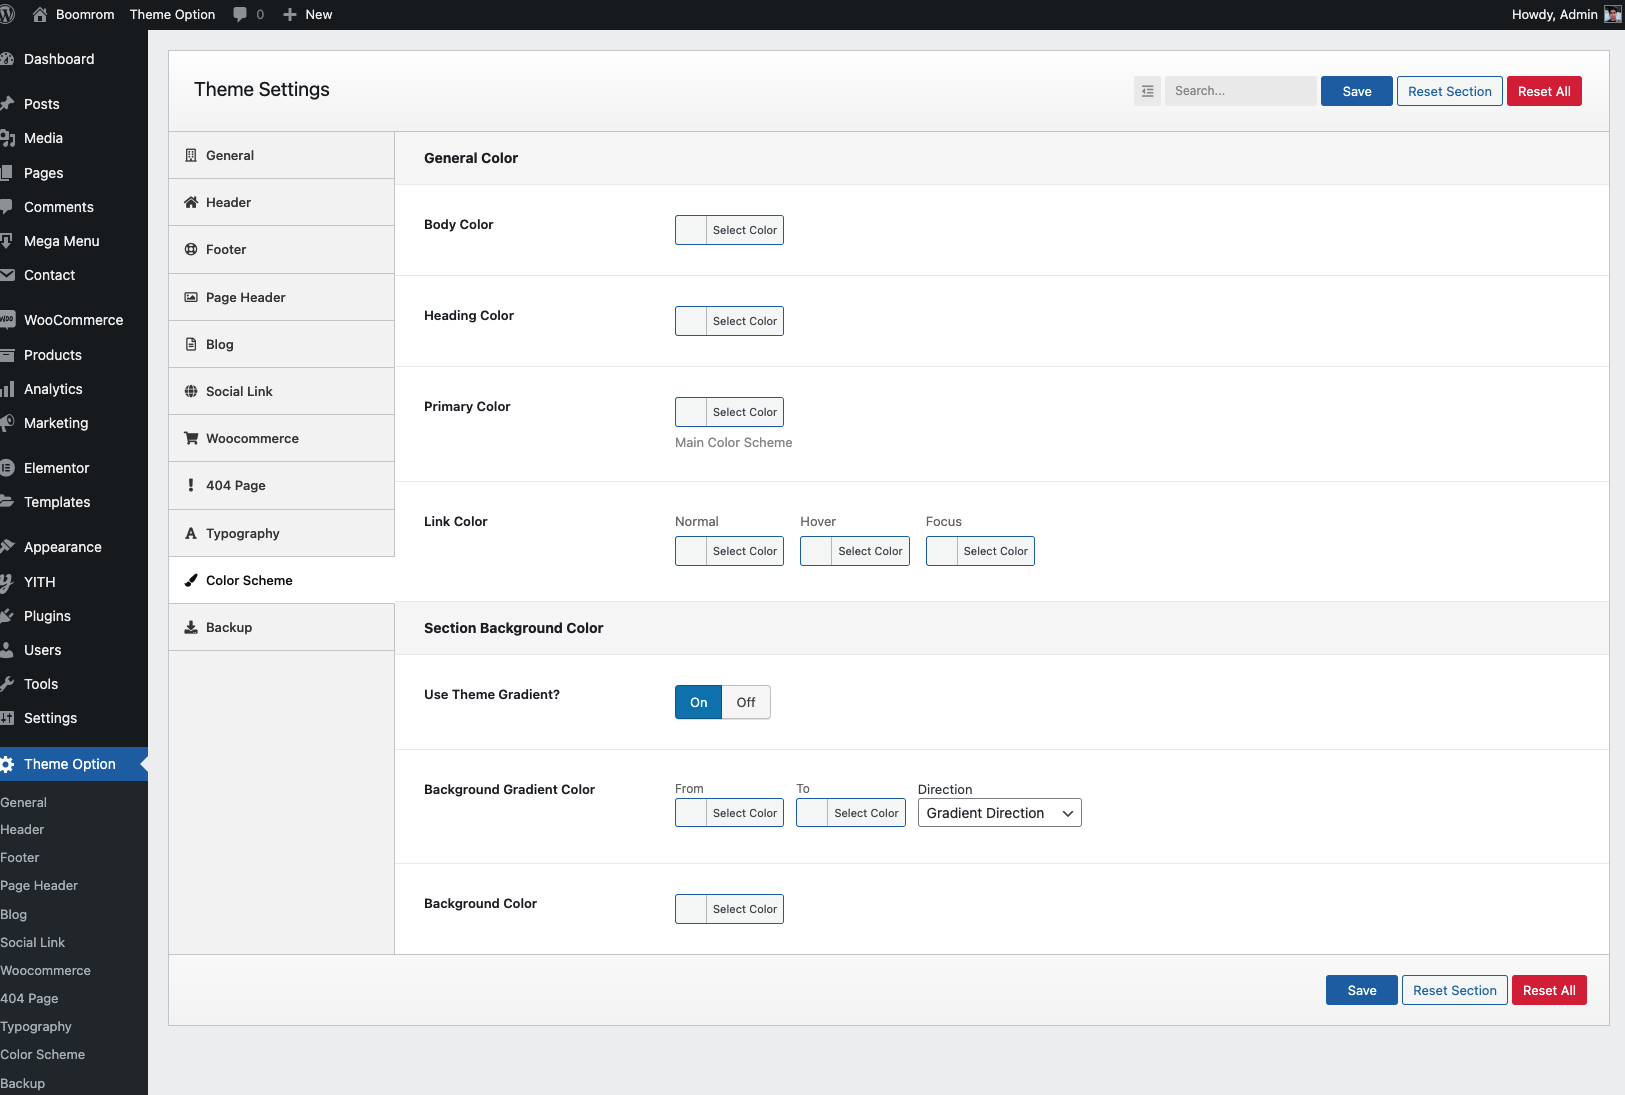Click the top Save button
The height and width of the screenshot is (1095, 1625).
pos(1356,91)
